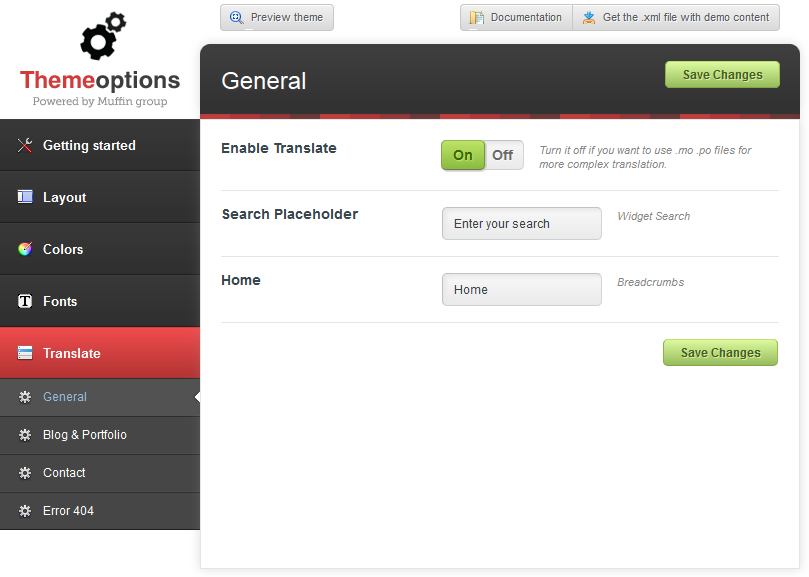Click the Theme options gears logo
The image size is (809, 577).
click(x=103, y=36)
